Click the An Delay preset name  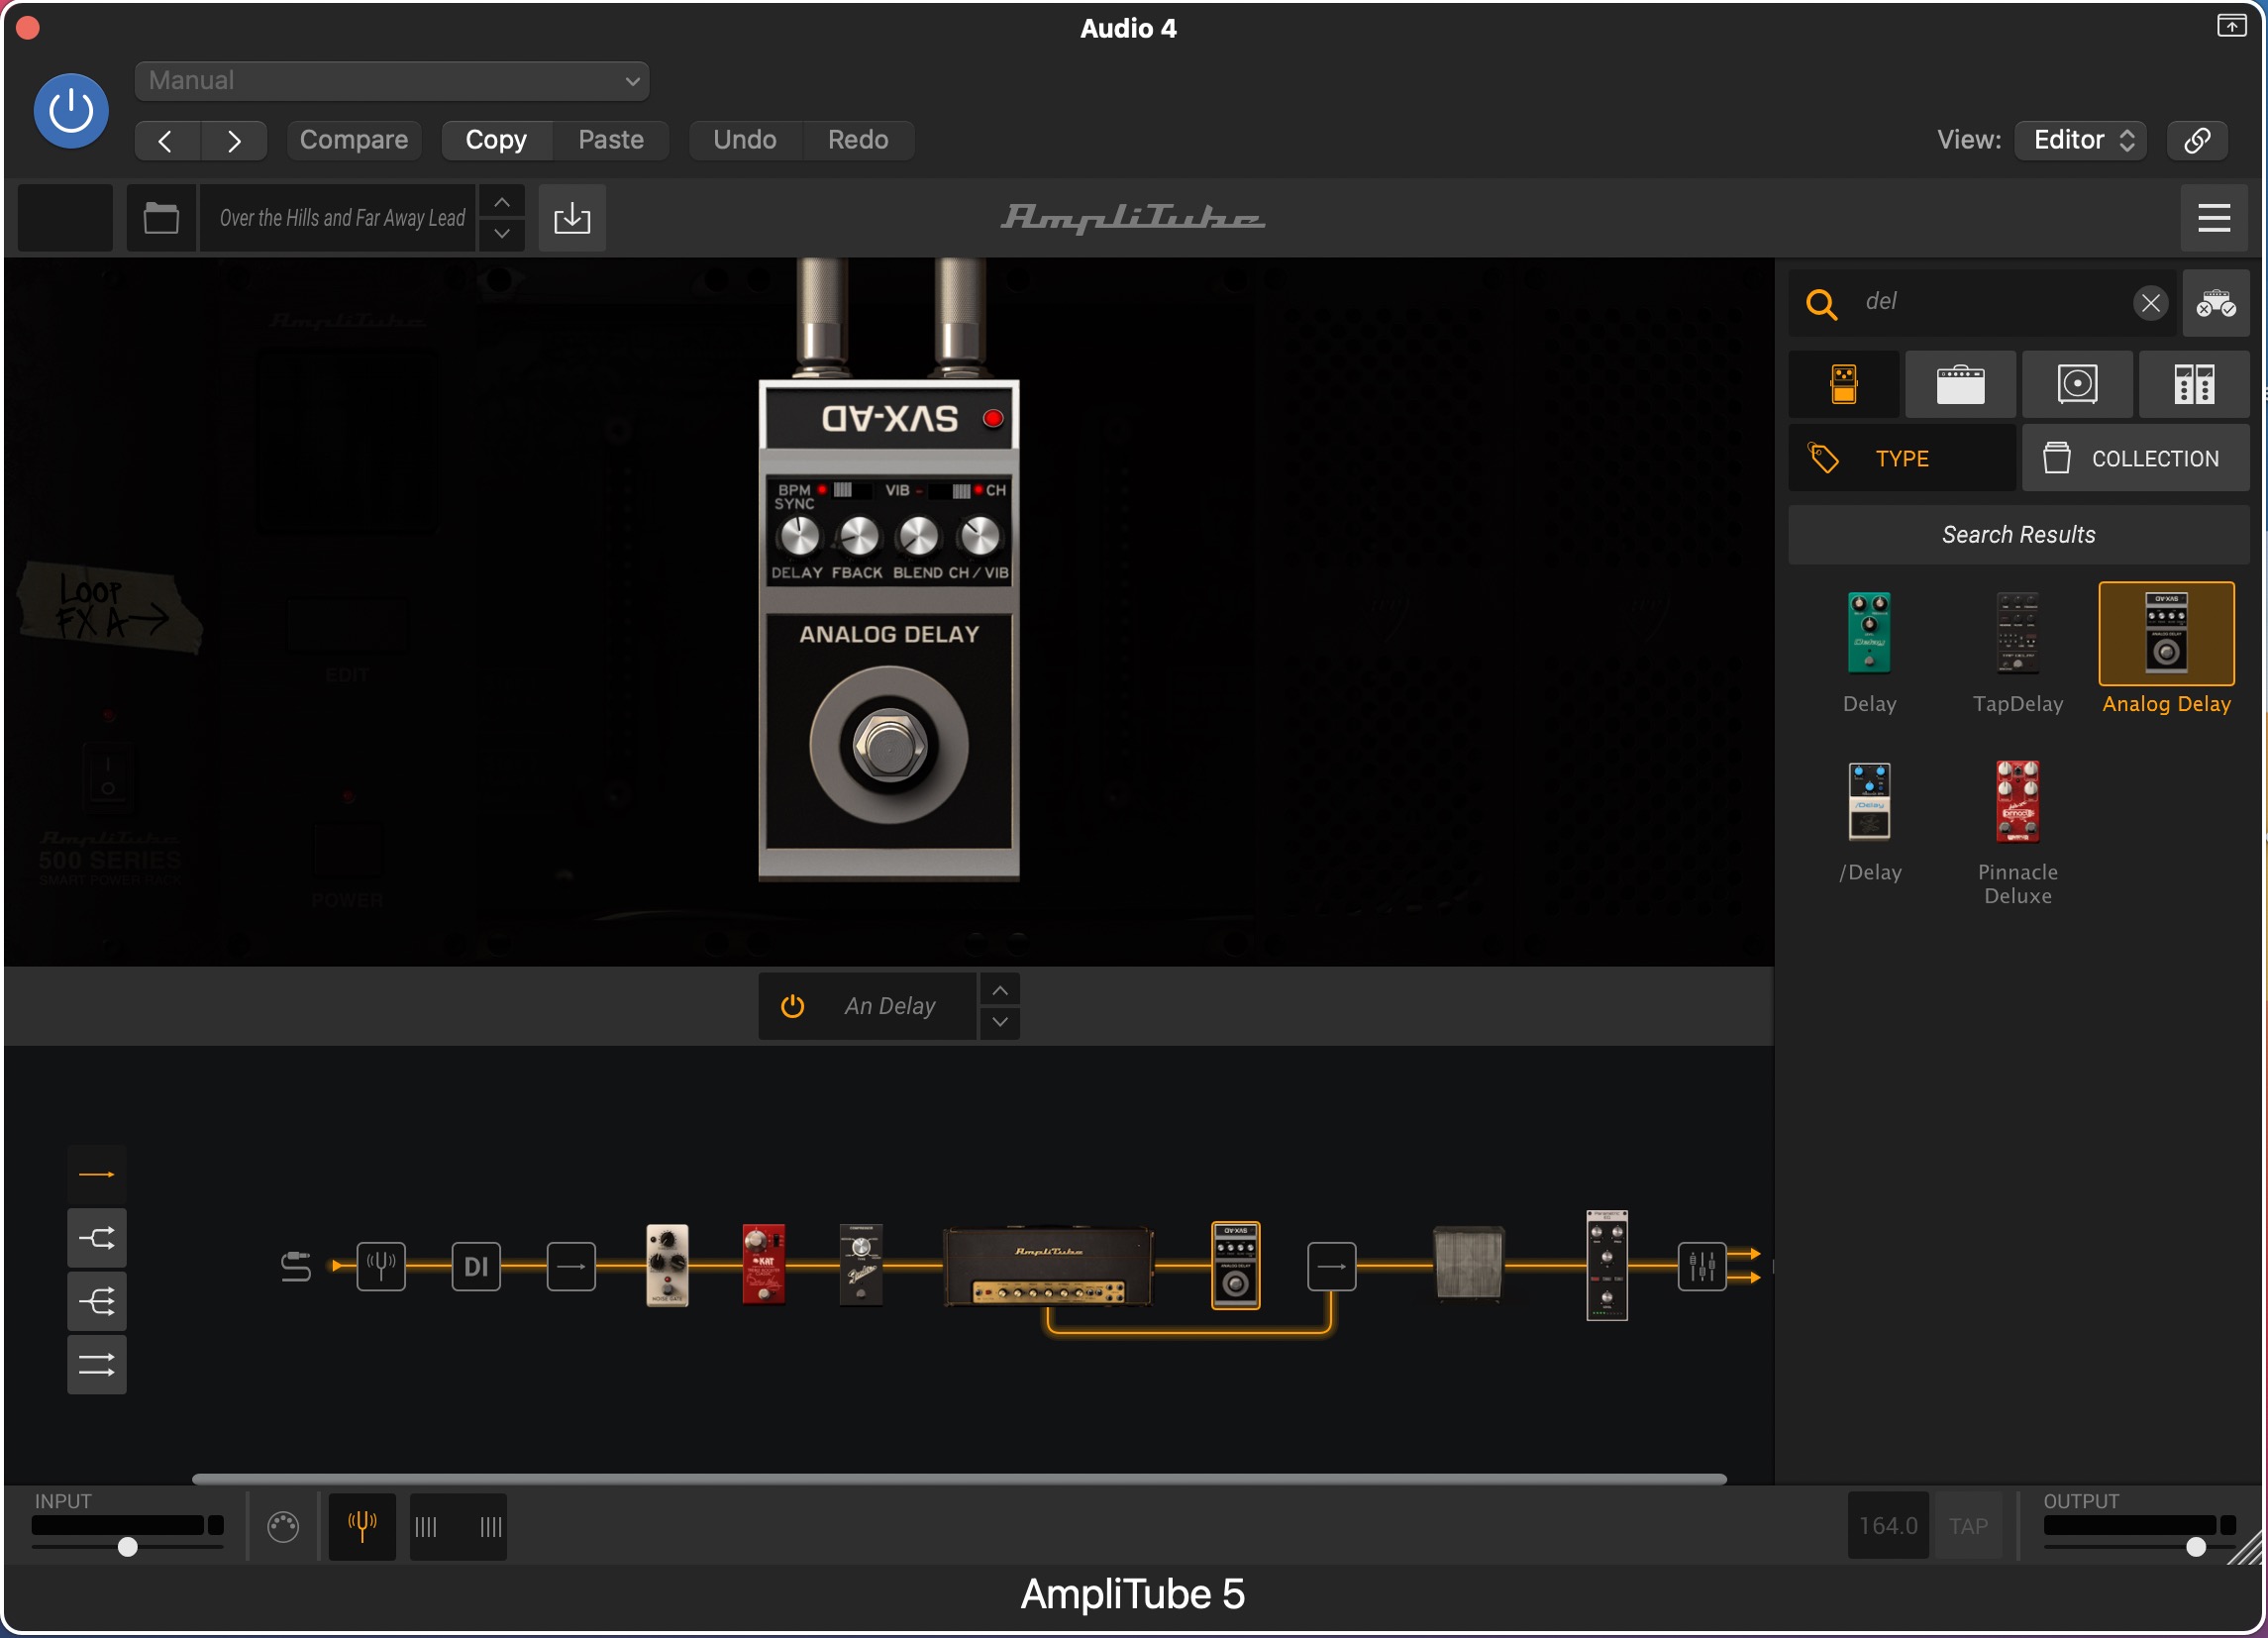[x=890, y=1006]
